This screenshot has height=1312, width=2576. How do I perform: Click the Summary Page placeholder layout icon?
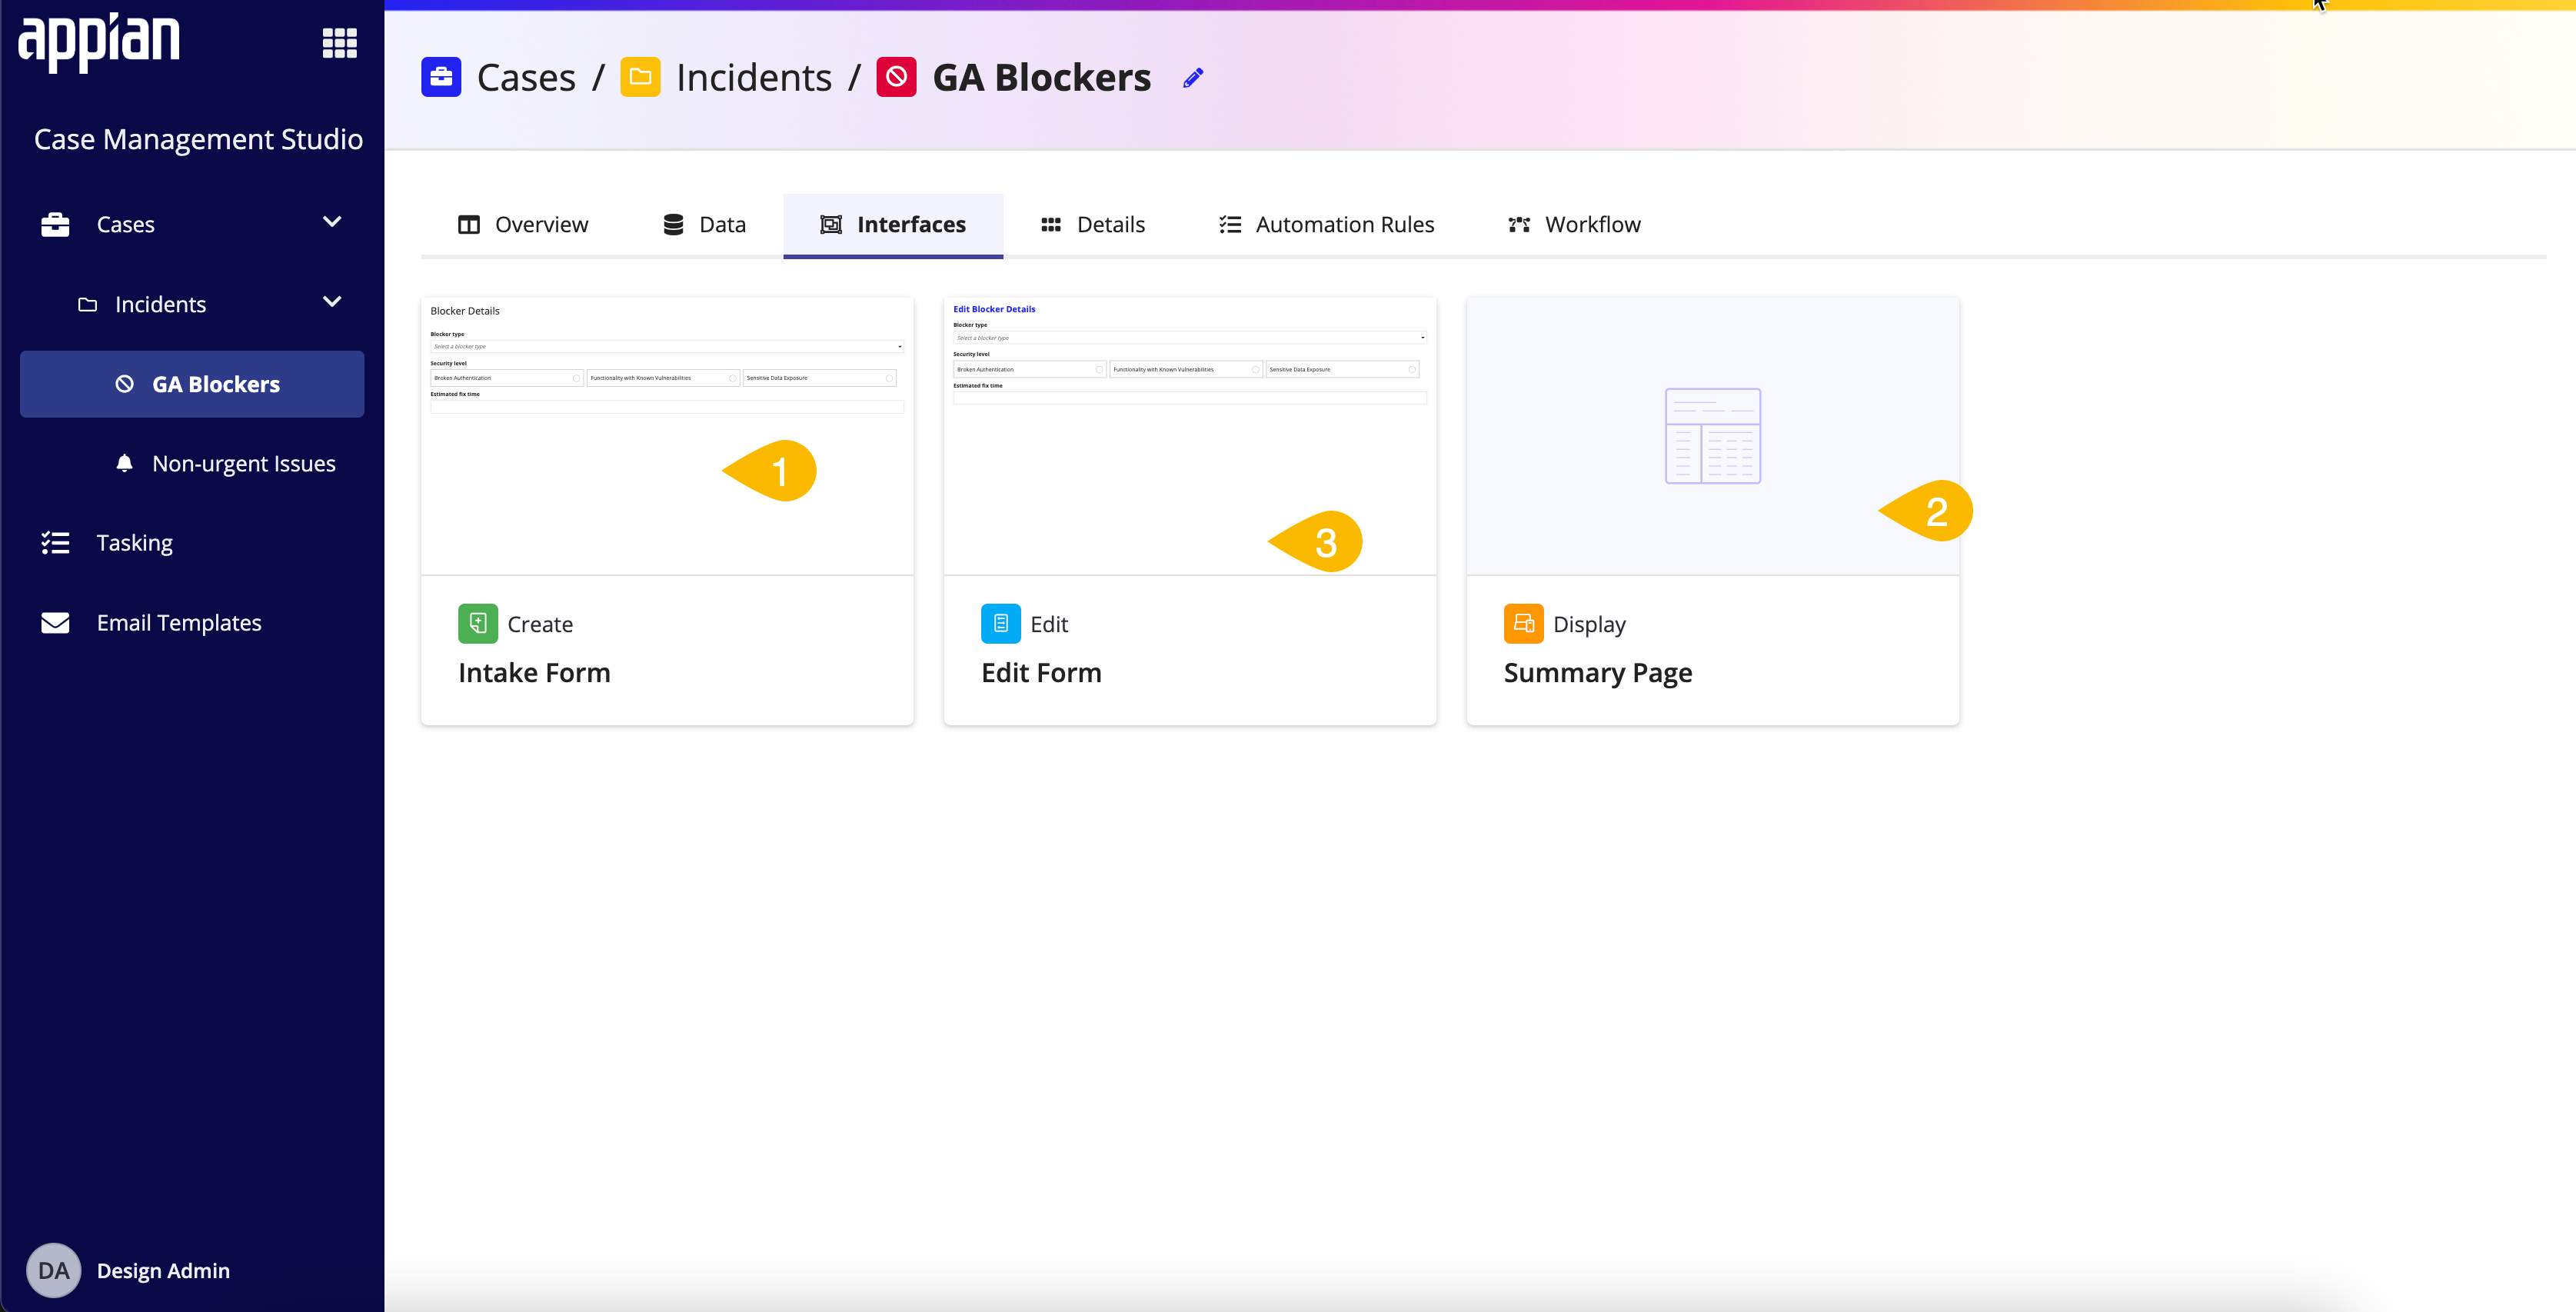[x=1713, y=436]
